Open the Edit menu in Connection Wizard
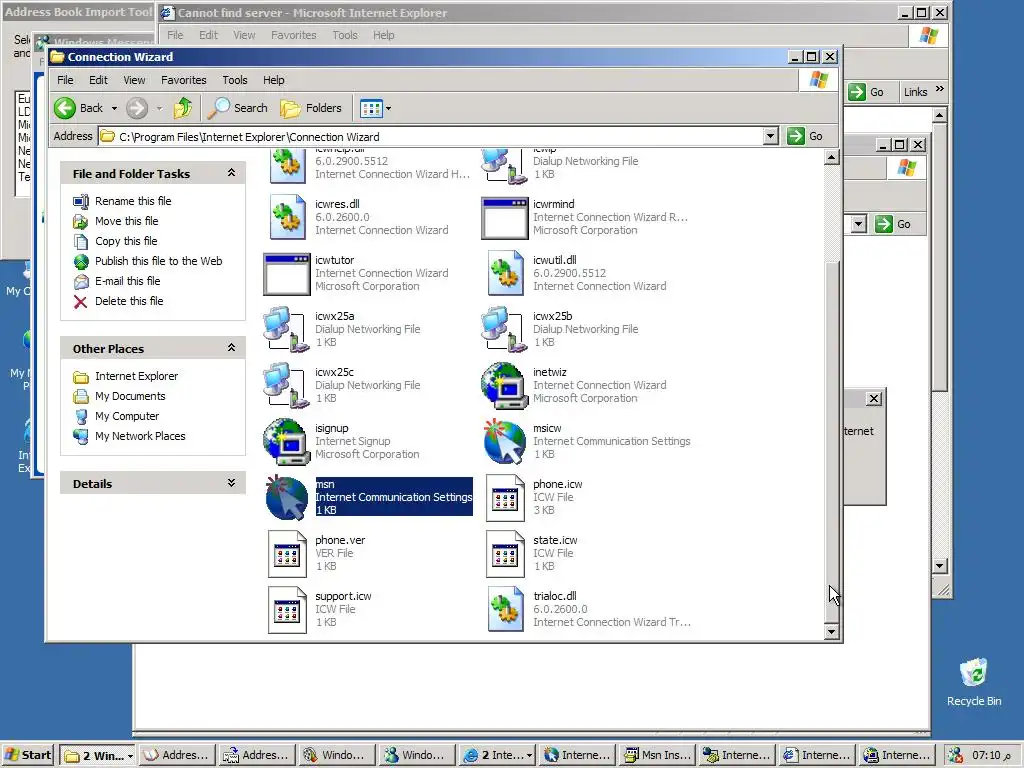Image resolution: width=1024 pixels, height=768 pixels. [98, 80]
